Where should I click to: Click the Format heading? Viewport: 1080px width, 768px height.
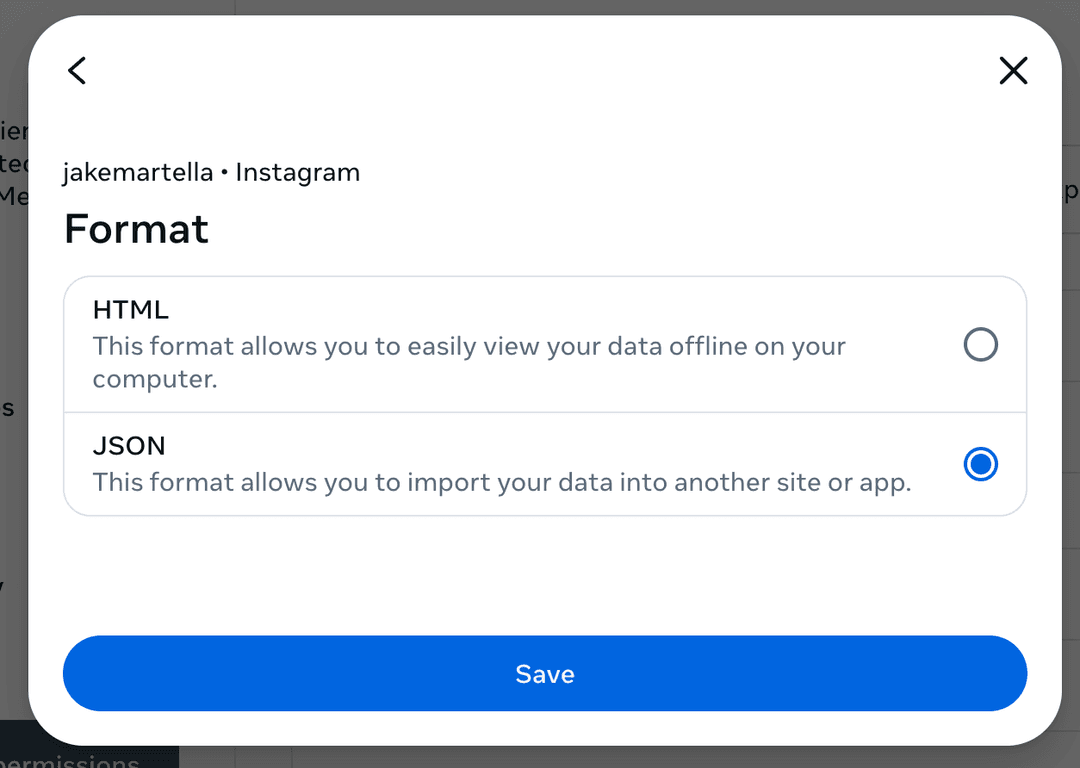(136, 229)
